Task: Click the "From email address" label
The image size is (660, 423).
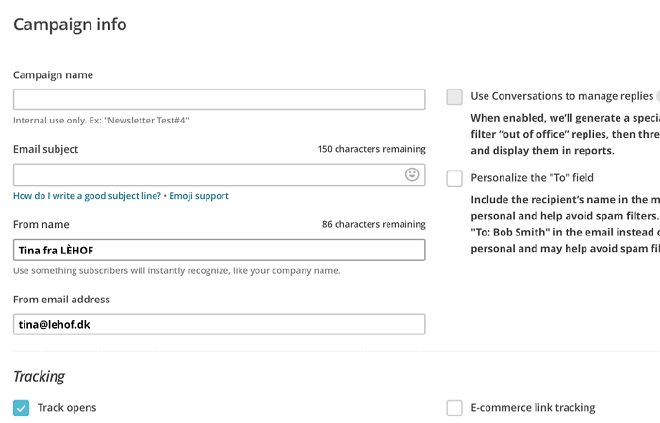Action: coord(61,299)
